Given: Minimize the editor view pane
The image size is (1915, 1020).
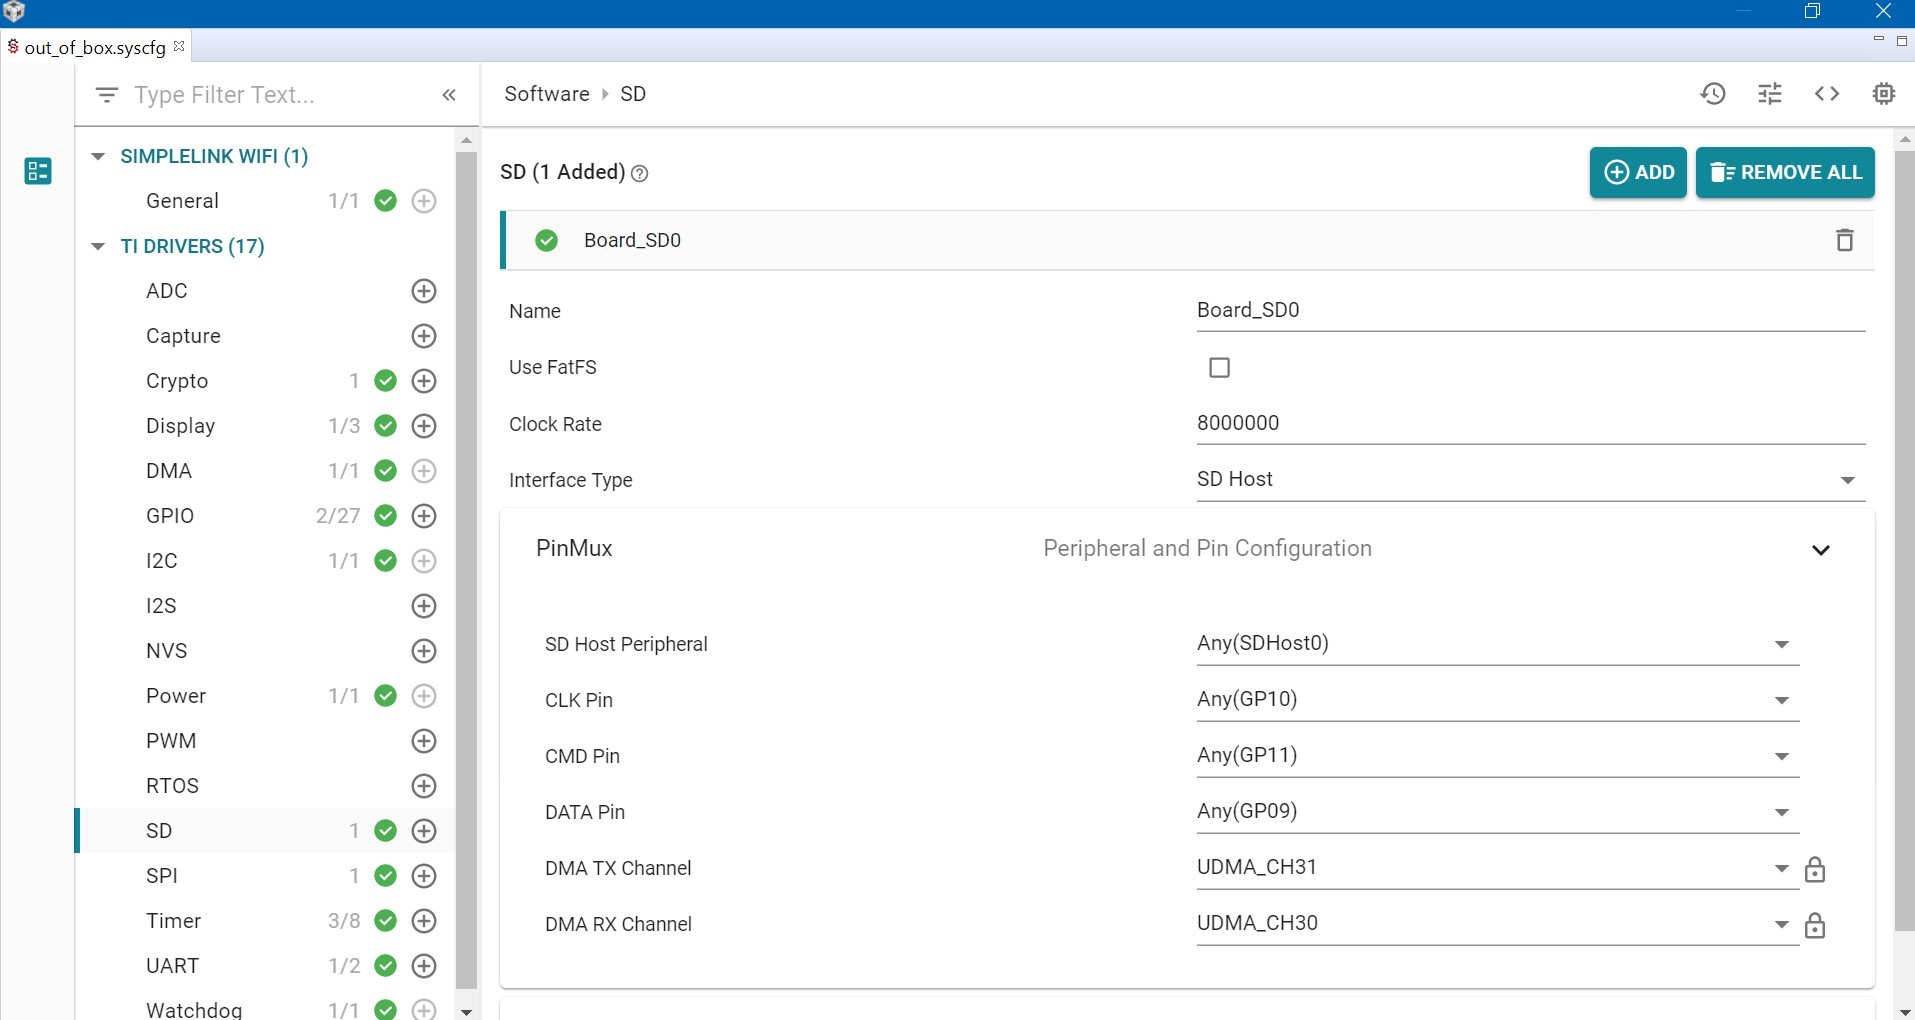Looking at the screenshot, I should (1878, 40).
